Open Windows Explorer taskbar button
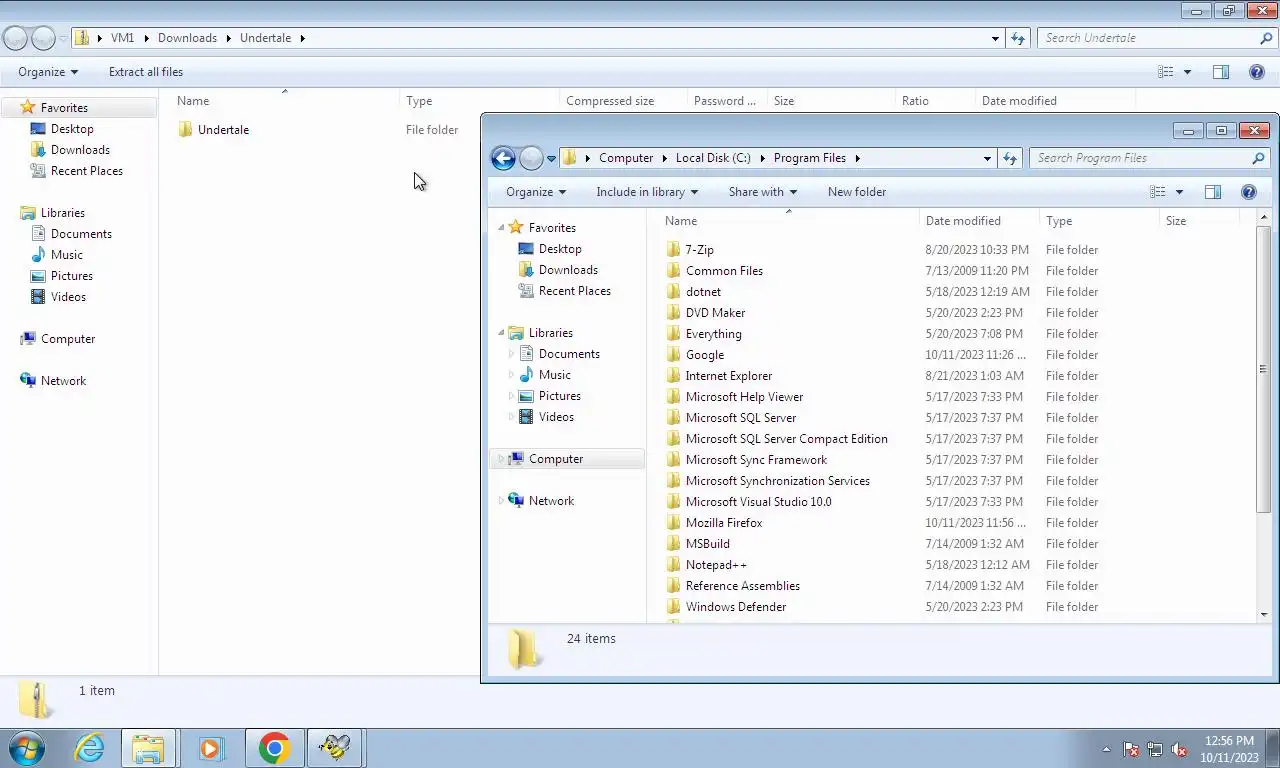This screenshot has height=768, width=1280. pyautogui.click(x=148, y=748)
